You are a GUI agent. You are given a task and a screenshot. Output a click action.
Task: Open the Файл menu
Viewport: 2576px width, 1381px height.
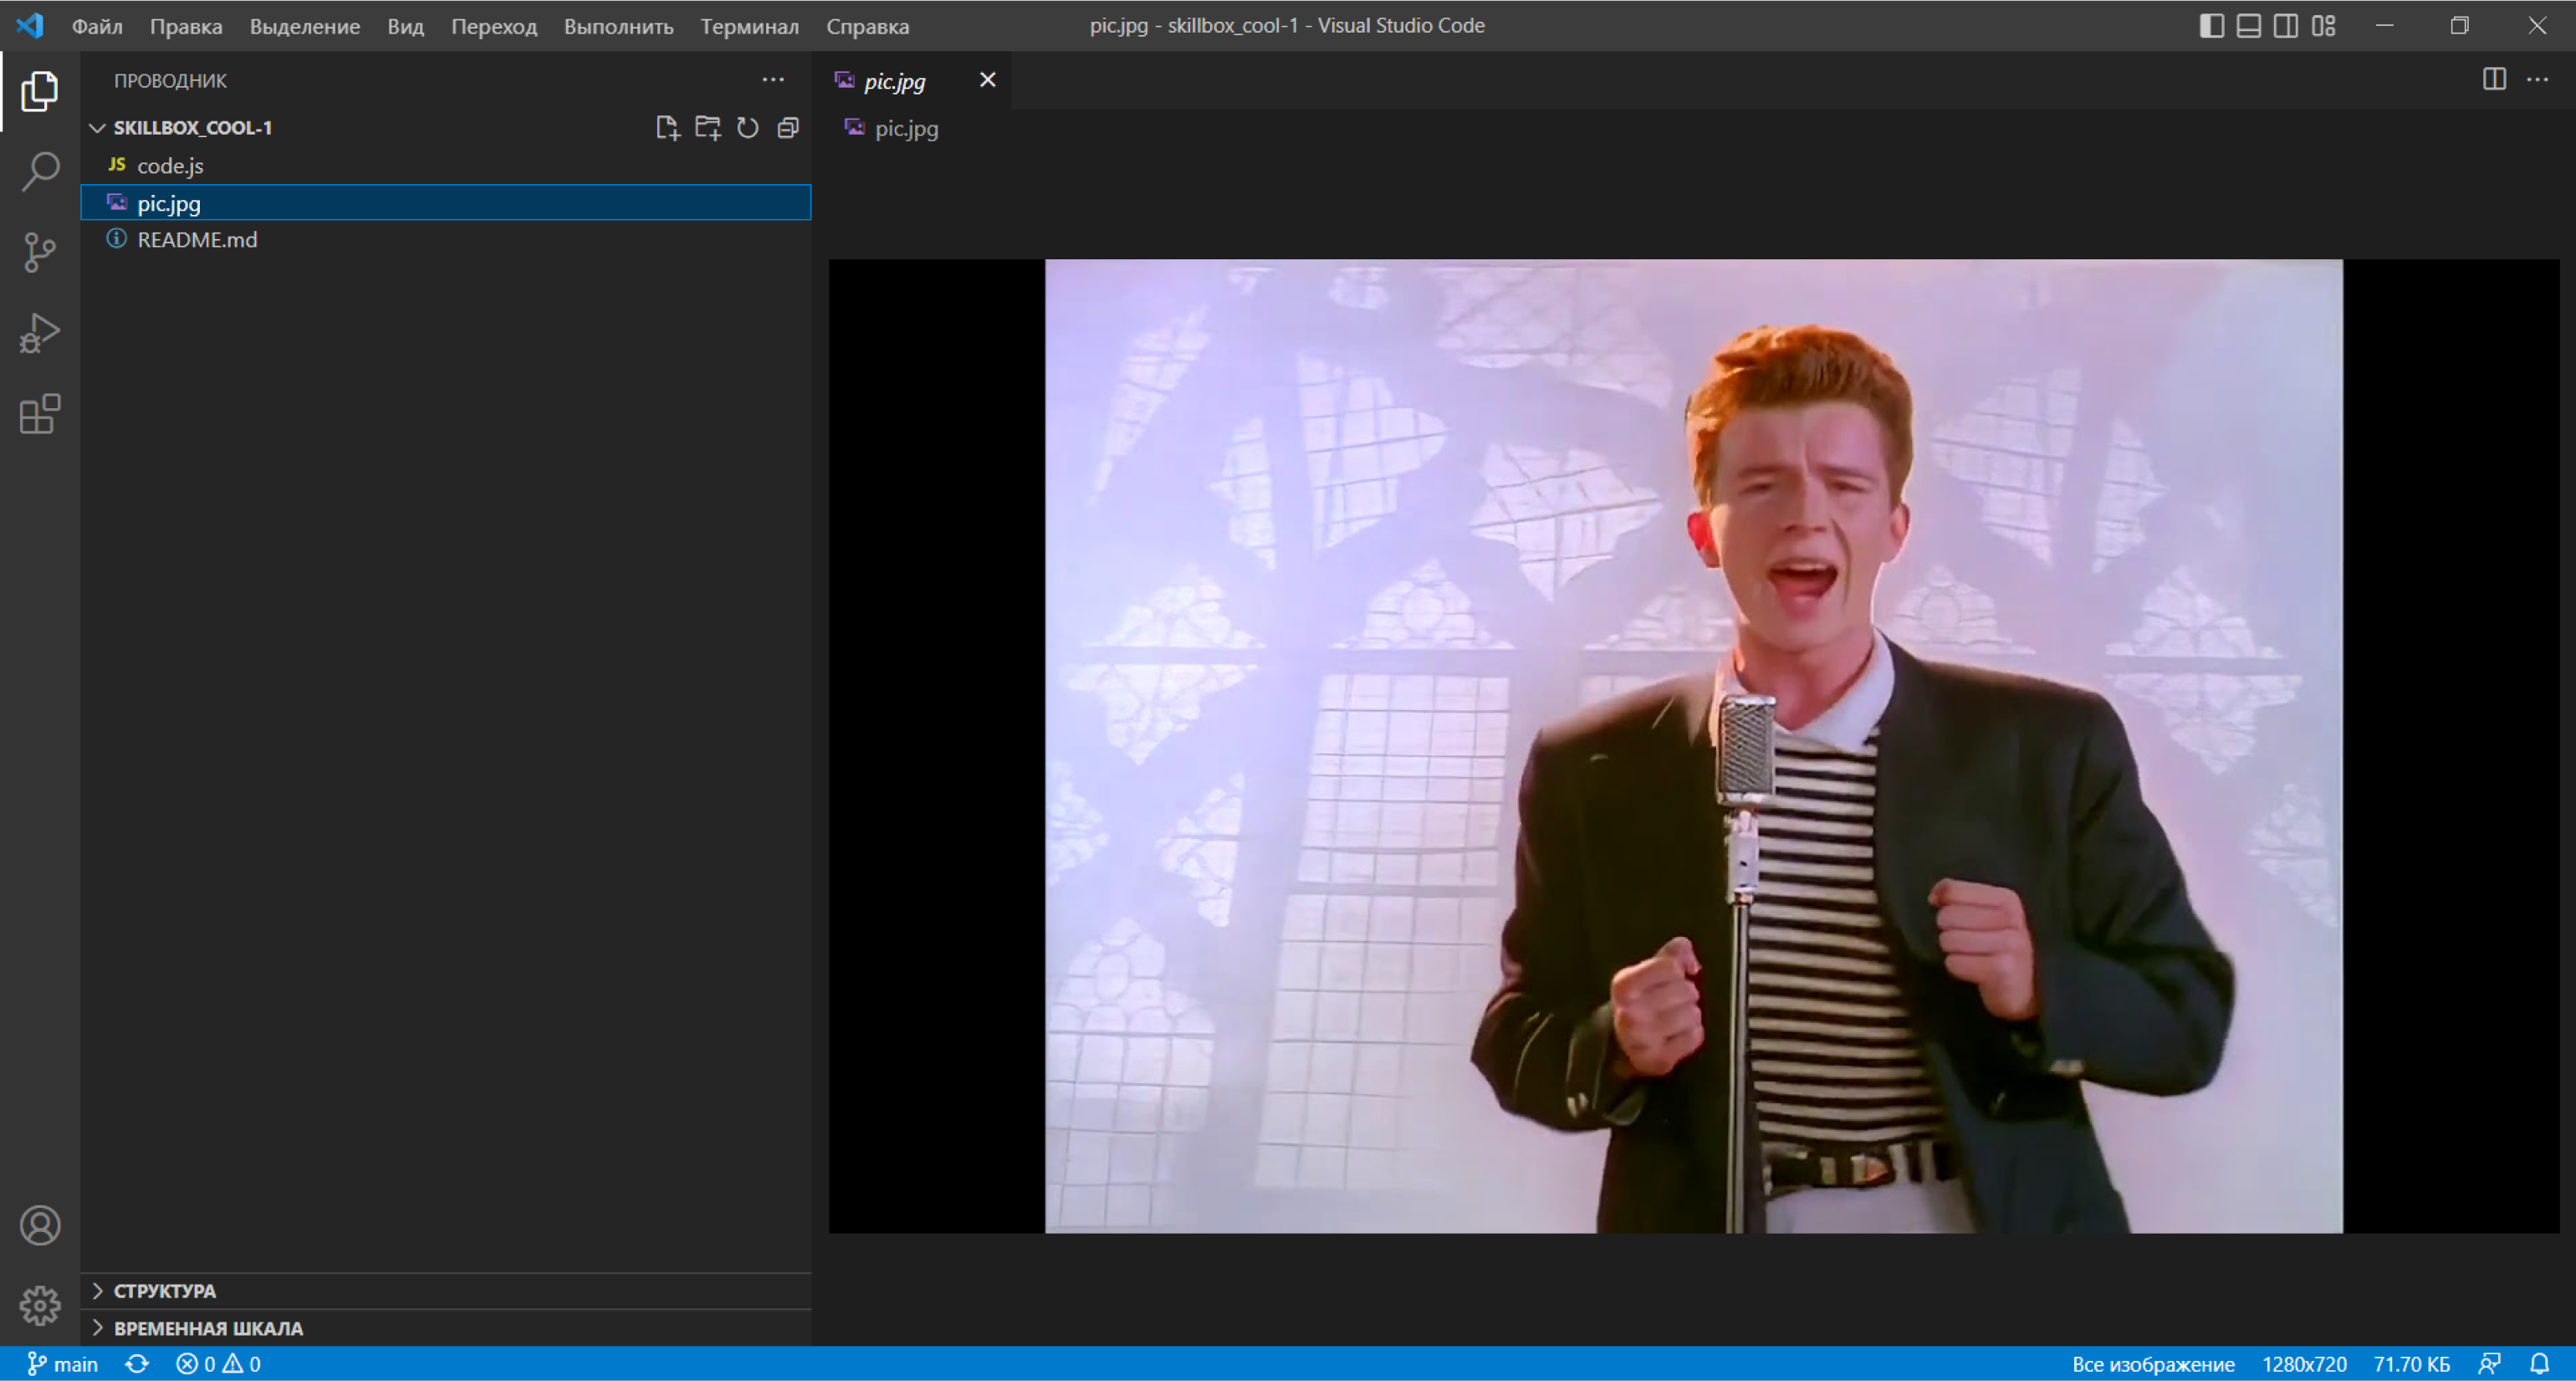coord(97,26)
